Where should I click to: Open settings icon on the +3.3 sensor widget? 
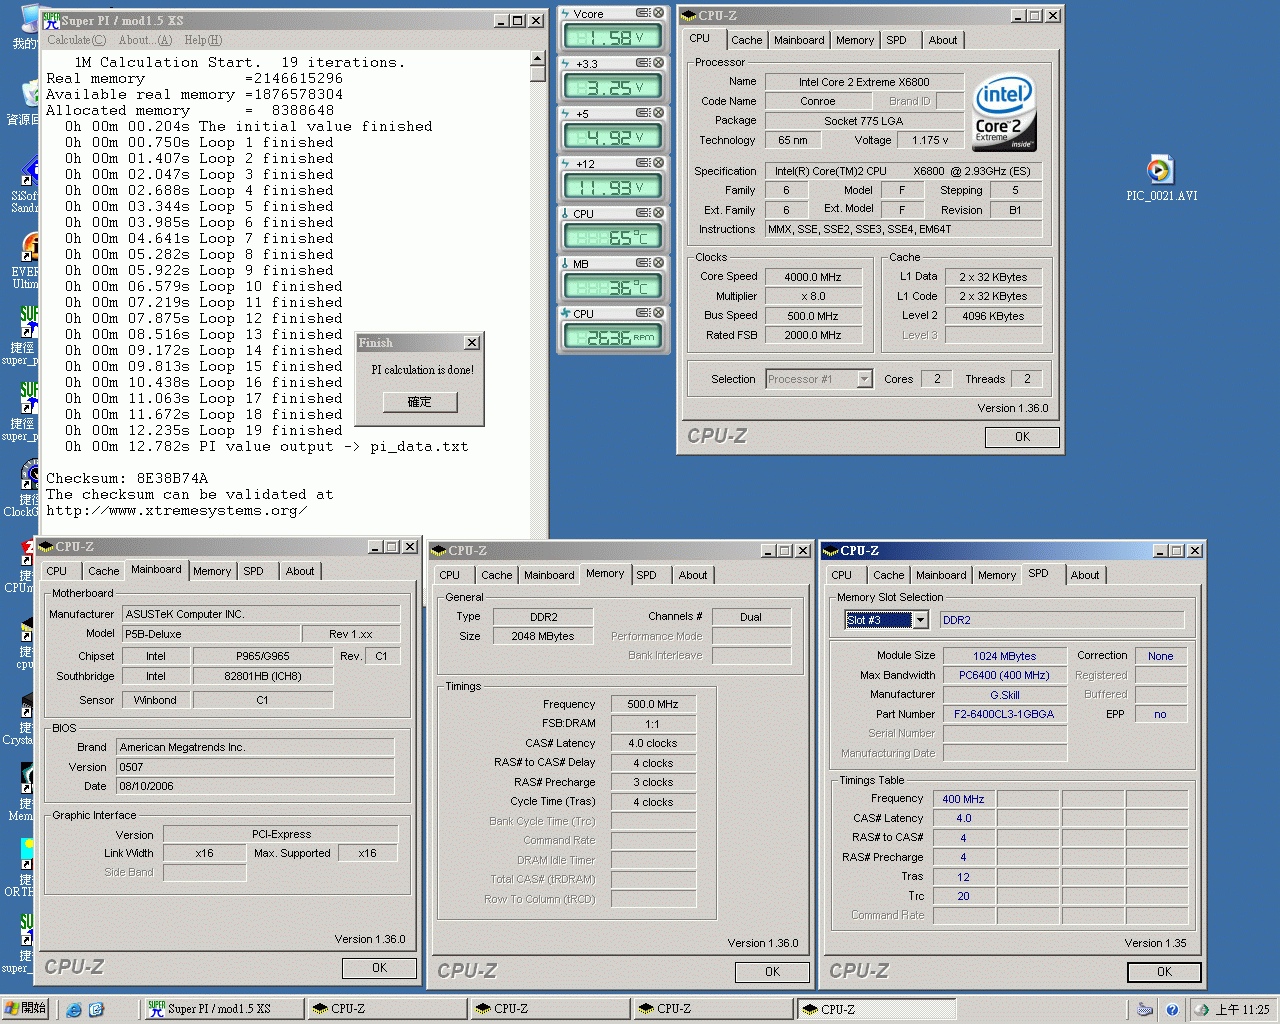point(643,63)
